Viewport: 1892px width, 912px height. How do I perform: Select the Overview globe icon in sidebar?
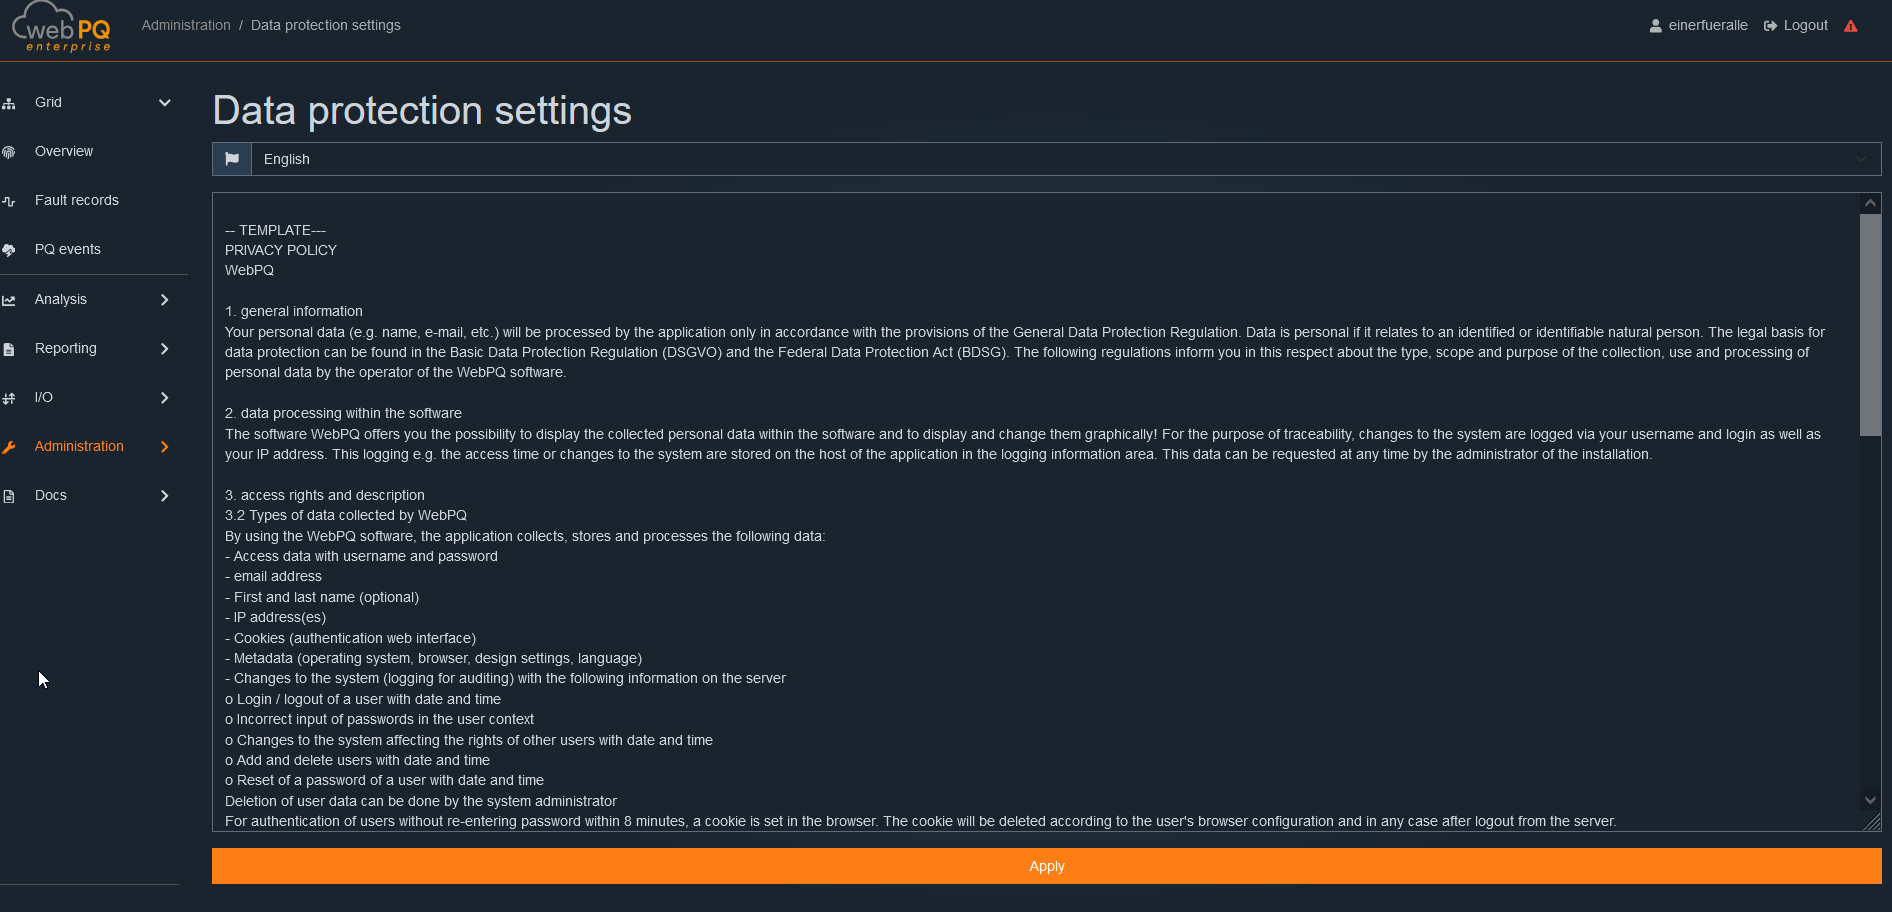click(x=10, y=151)
